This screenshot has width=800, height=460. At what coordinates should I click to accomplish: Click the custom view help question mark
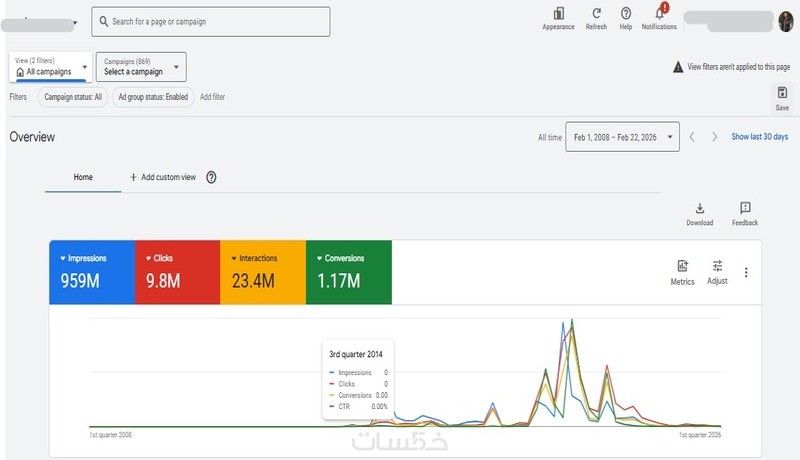(x=211, y=177)
